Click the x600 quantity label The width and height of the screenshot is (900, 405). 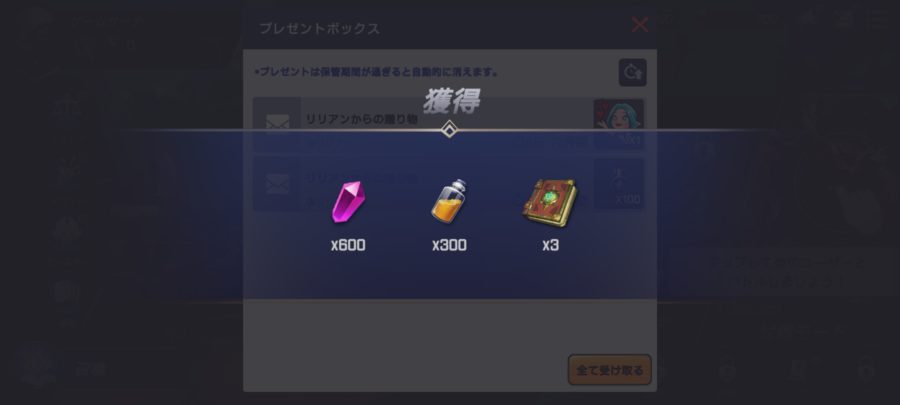348,246
